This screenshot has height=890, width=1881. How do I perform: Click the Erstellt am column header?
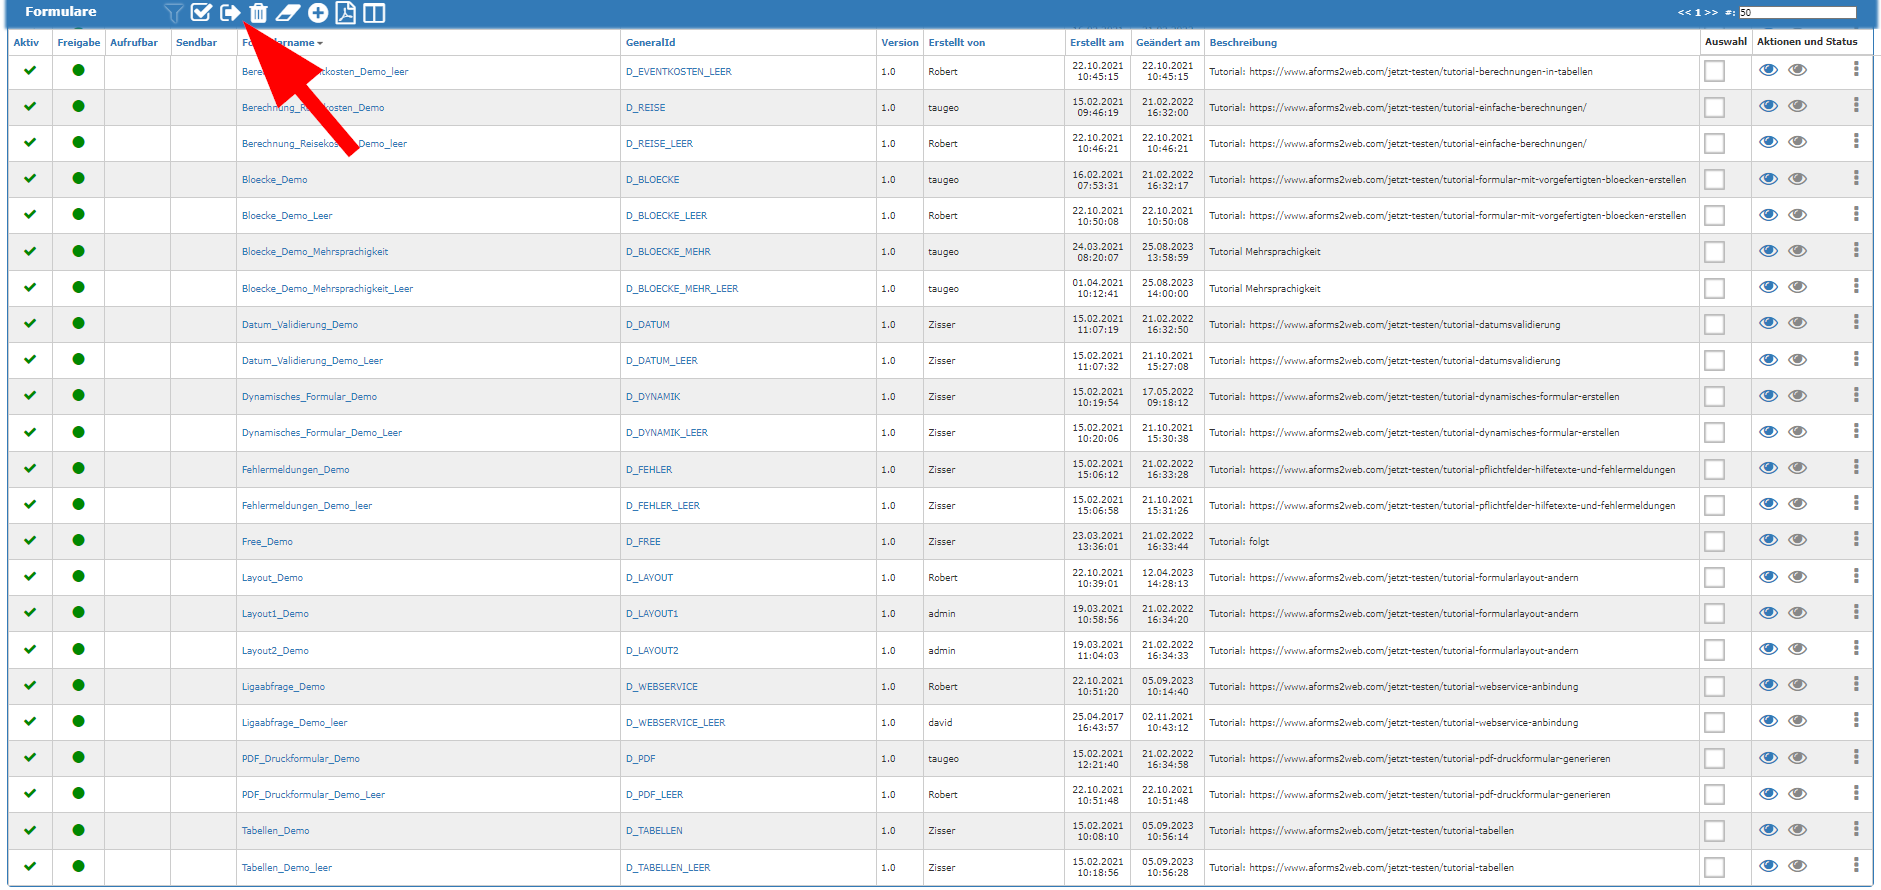click(x=1096, y=43)
